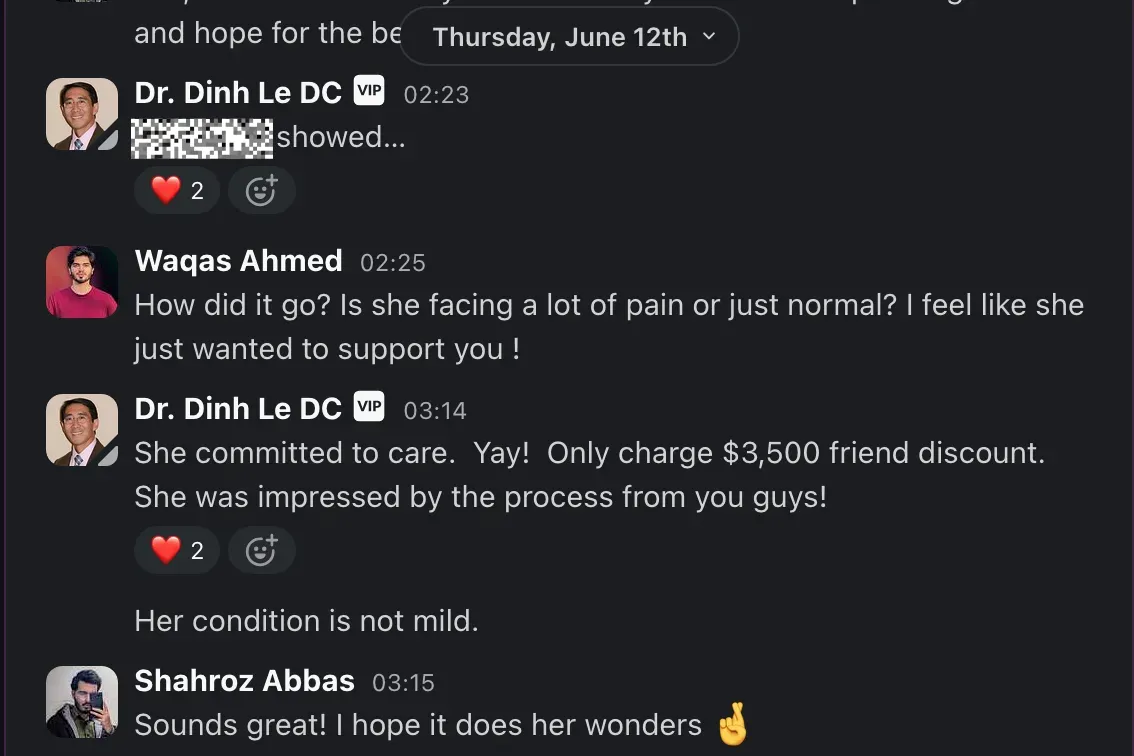Click the Dr. Dinh Le DC name on the 03:14 message
Screen dimensions: 1134x756
point(238,409)
